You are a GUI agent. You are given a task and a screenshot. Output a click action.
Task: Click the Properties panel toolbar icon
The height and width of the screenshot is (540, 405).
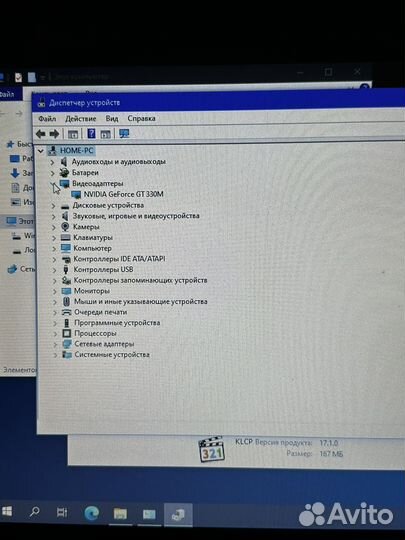pyautogui.click(x=105, y=134)
